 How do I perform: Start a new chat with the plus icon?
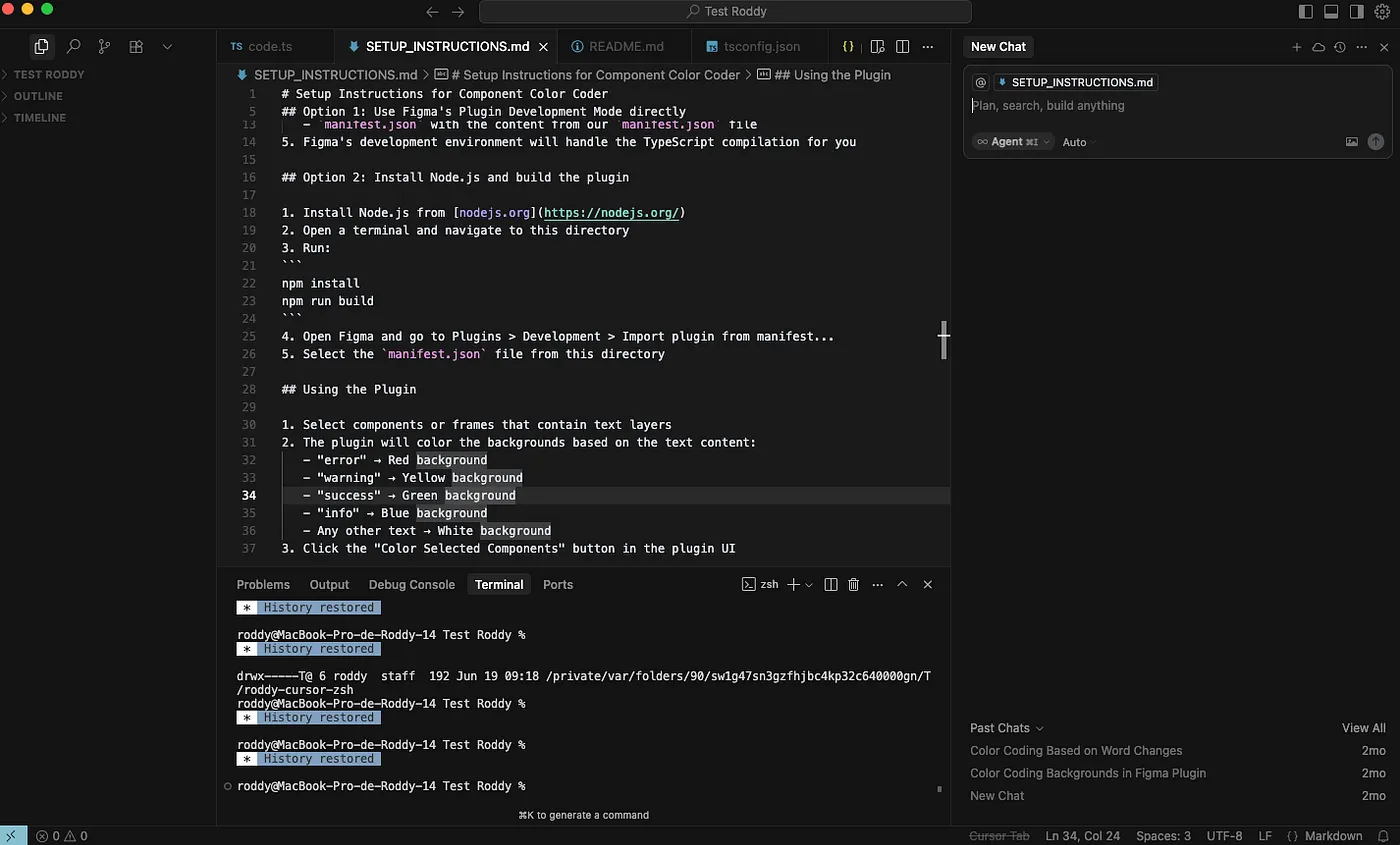click(x=1297, y=47)
